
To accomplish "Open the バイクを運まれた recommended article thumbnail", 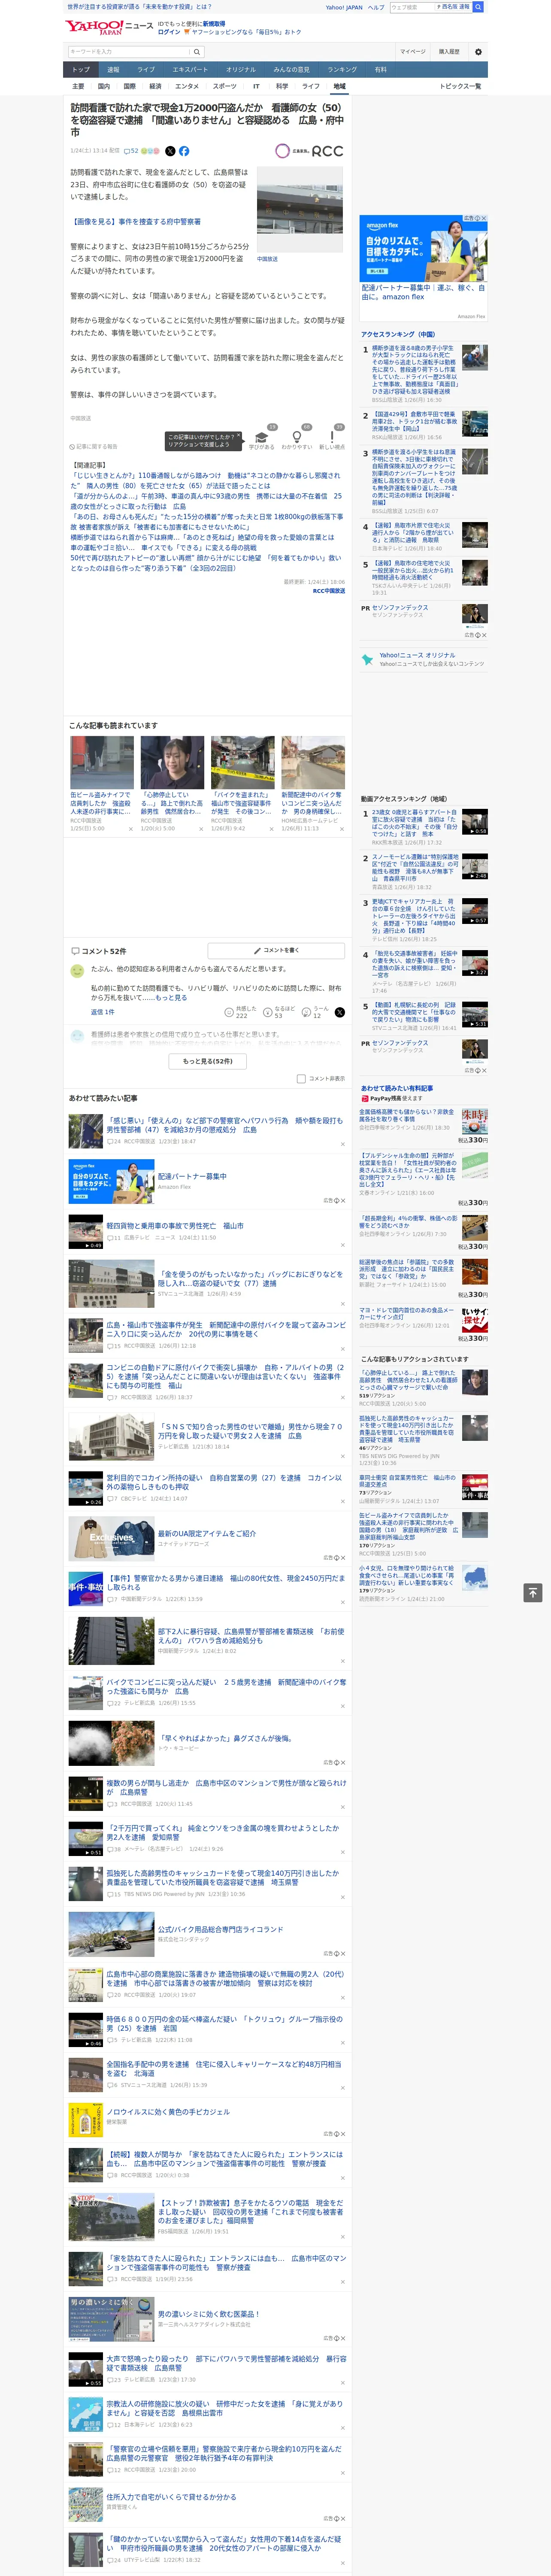I will point(242,762).
